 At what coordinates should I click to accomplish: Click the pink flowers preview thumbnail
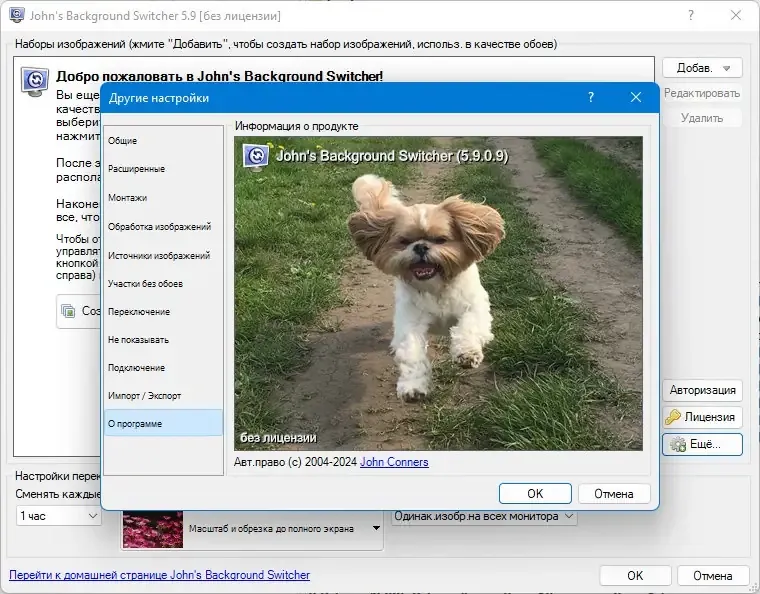[x=153, y=529]
